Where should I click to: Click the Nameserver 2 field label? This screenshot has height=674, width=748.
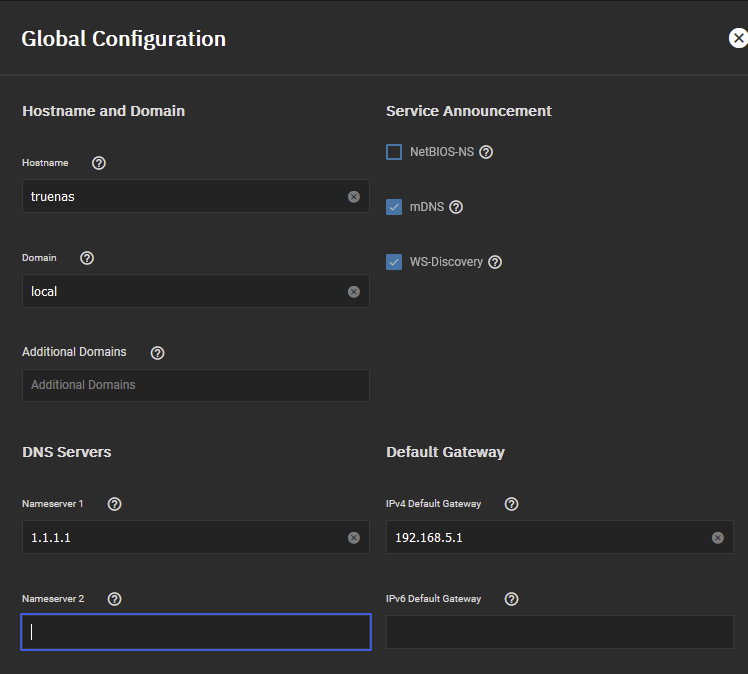[x=53, y=599]
